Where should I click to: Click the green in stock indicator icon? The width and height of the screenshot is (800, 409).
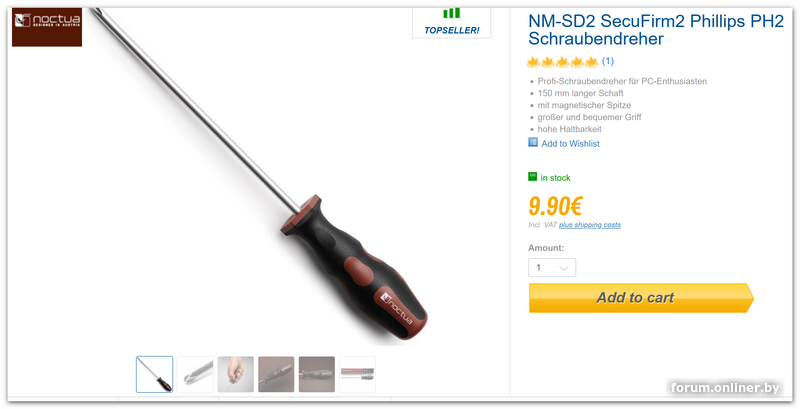(532, 176)
